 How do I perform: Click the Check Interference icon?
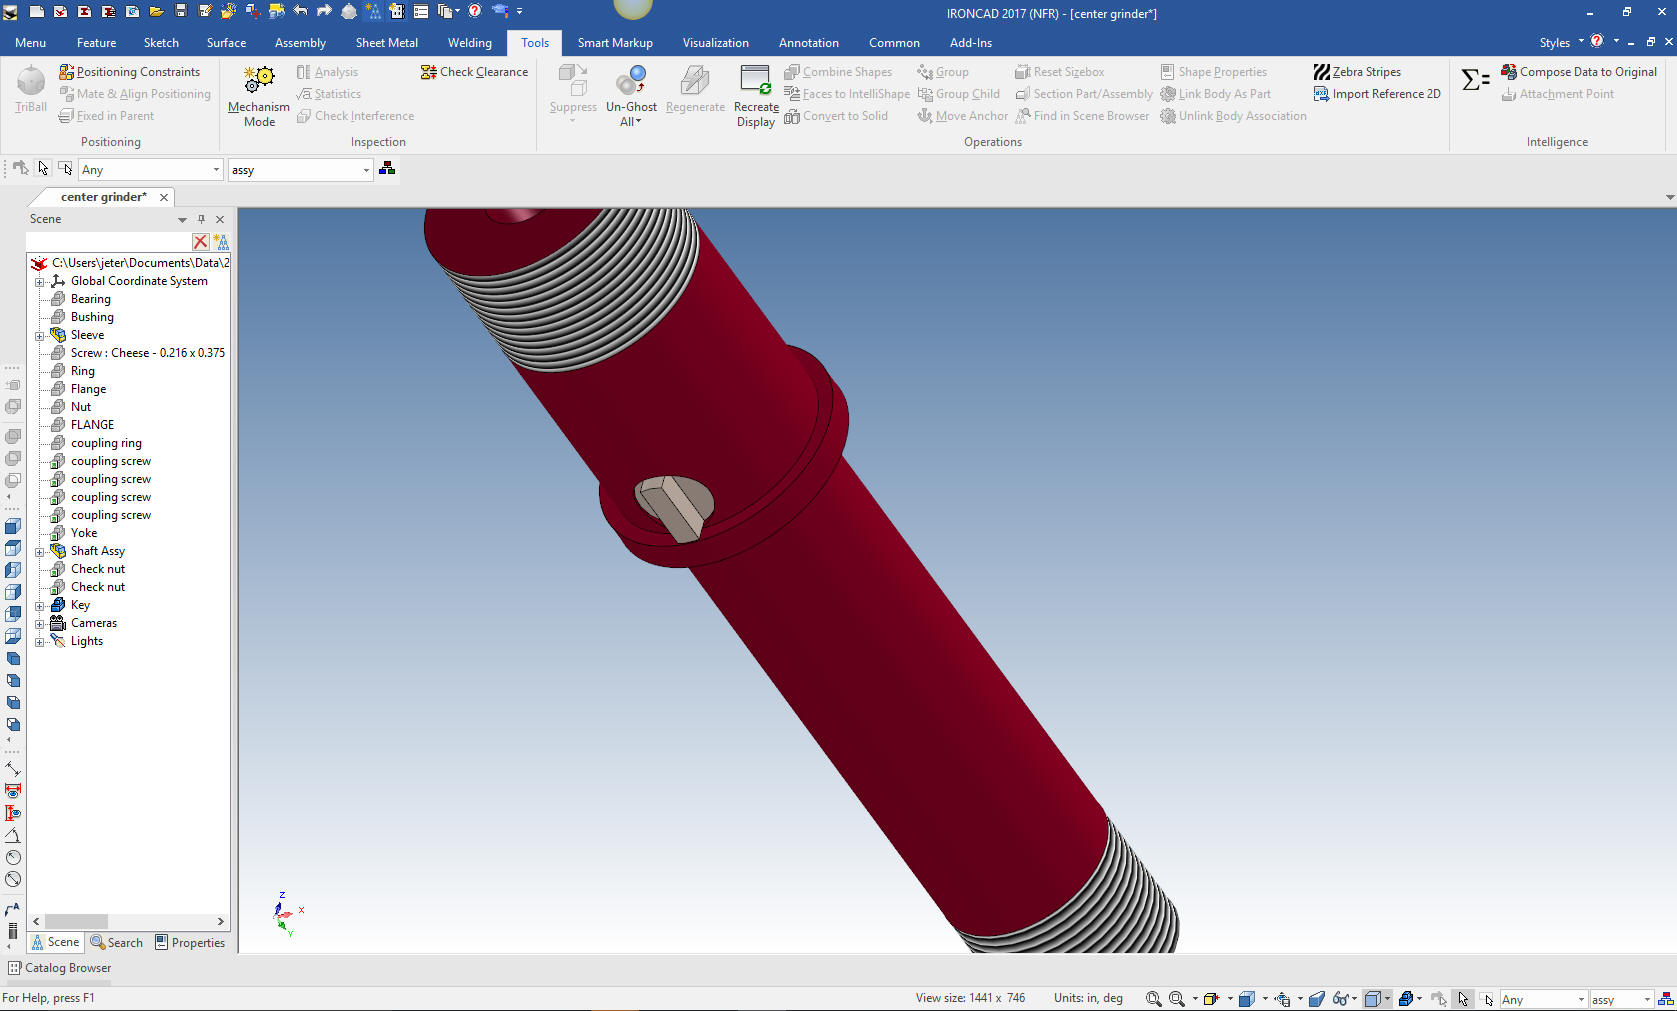point(304,116)
